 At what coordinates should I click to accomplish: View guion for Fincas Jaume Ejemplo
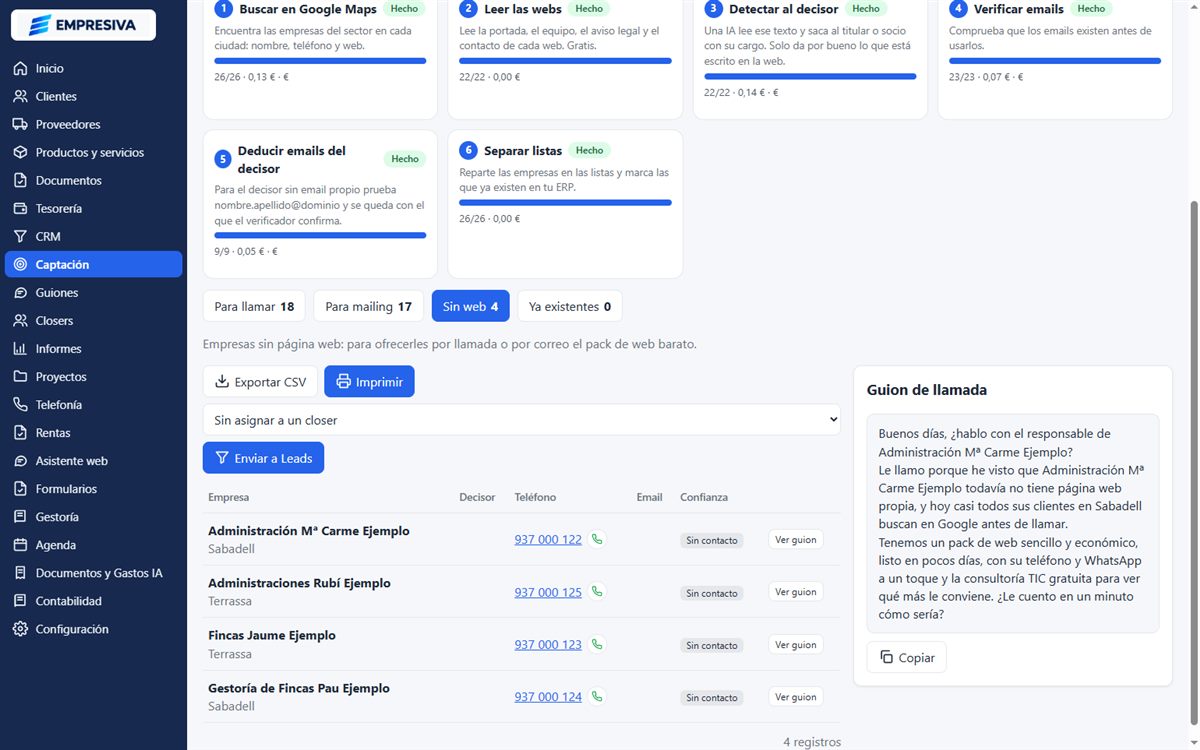(x=796, y=644)
